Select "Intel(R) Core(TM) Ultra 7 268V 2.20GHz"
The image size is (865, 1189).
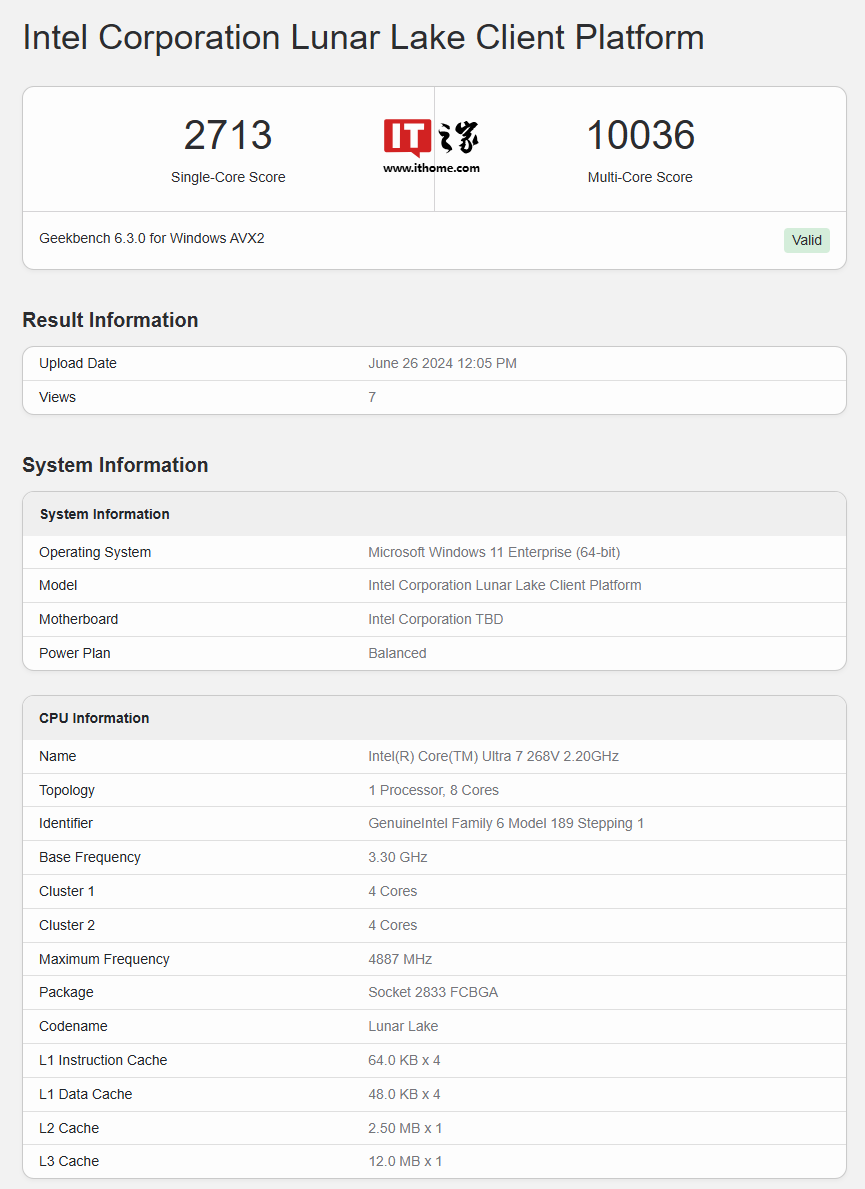(494, 756)
